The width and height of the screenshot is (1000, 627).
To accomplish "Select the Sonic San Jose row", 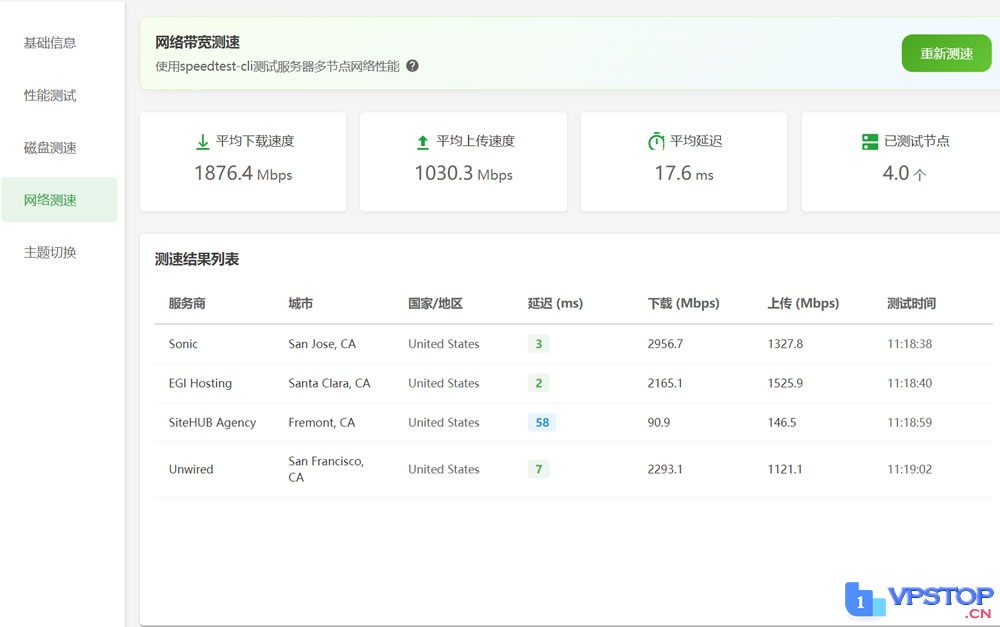I will click(573, 344).
